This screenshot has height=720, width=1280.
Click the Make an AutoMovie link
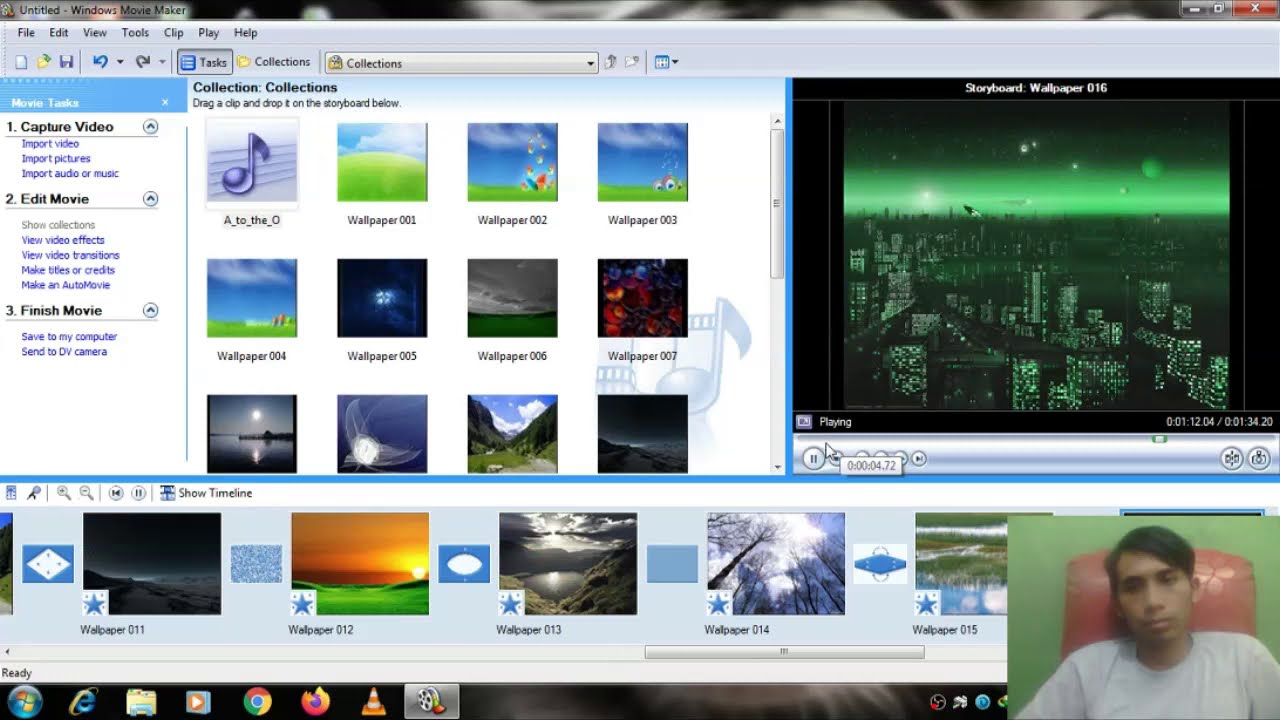[x=66, y=285]
